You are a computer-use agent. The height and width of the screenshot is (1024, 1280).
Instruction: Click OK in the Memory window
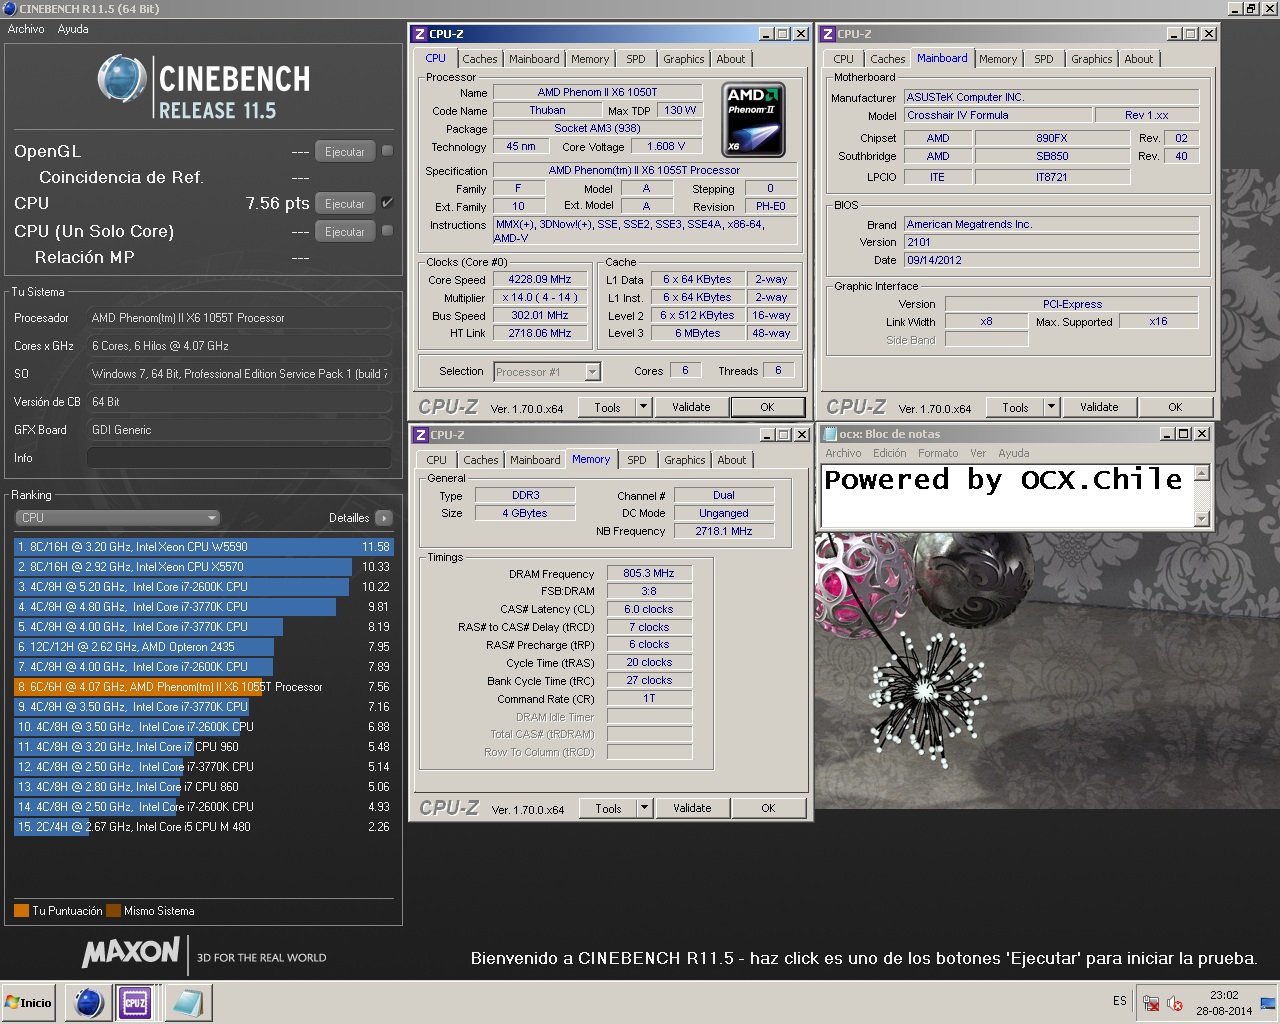(x=768, y=808)
